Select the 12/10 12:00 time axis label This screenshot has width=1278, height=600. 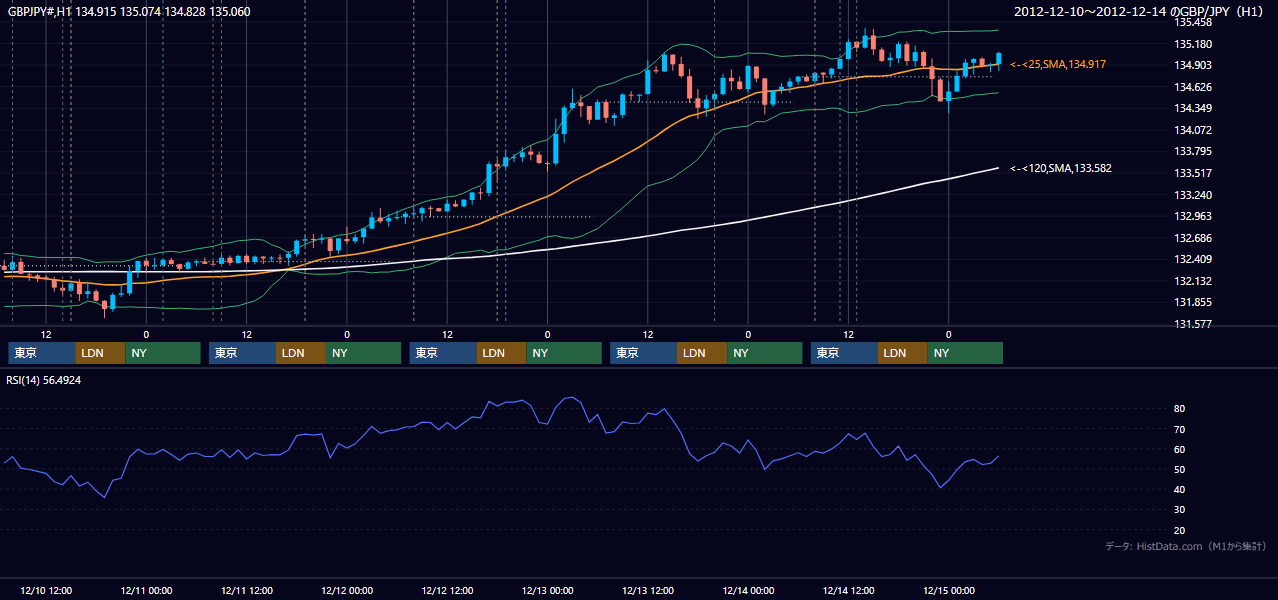tap(45, 590)
